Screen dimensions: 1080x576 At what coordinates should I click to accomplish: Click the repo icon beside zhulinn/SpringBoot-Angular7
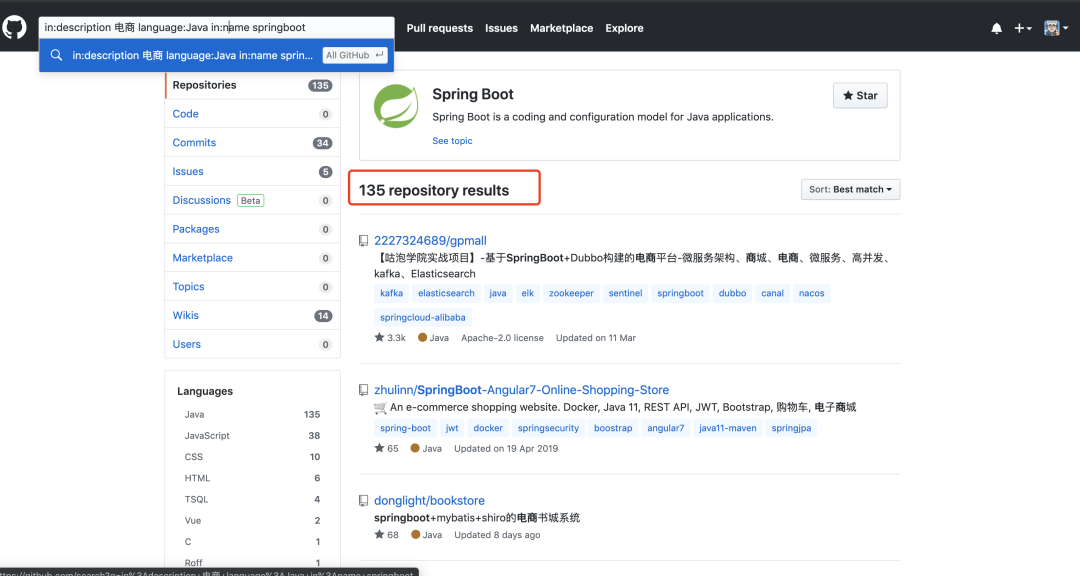pyautogui.click(x=364, y=390)
